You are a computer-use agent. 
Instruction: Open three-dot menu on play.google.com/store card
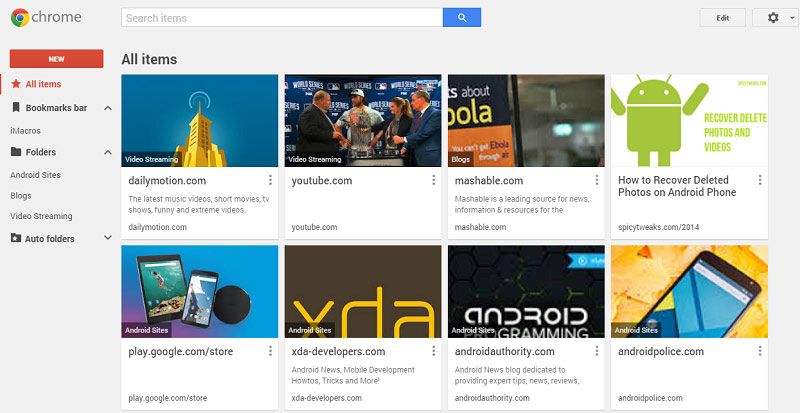270,351
